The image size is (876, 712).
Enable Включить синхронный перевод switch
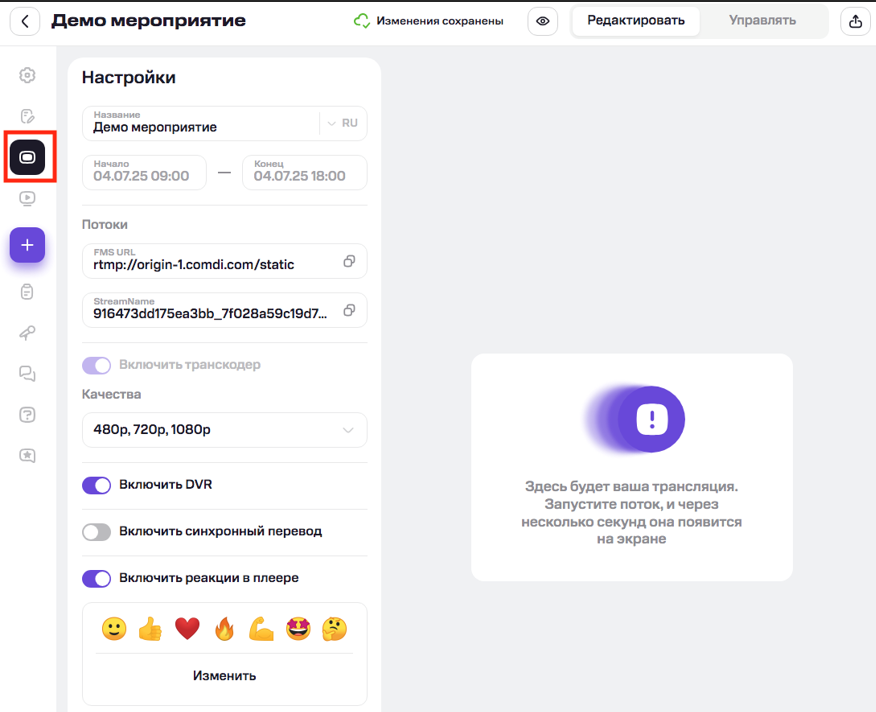click(96, 532)
